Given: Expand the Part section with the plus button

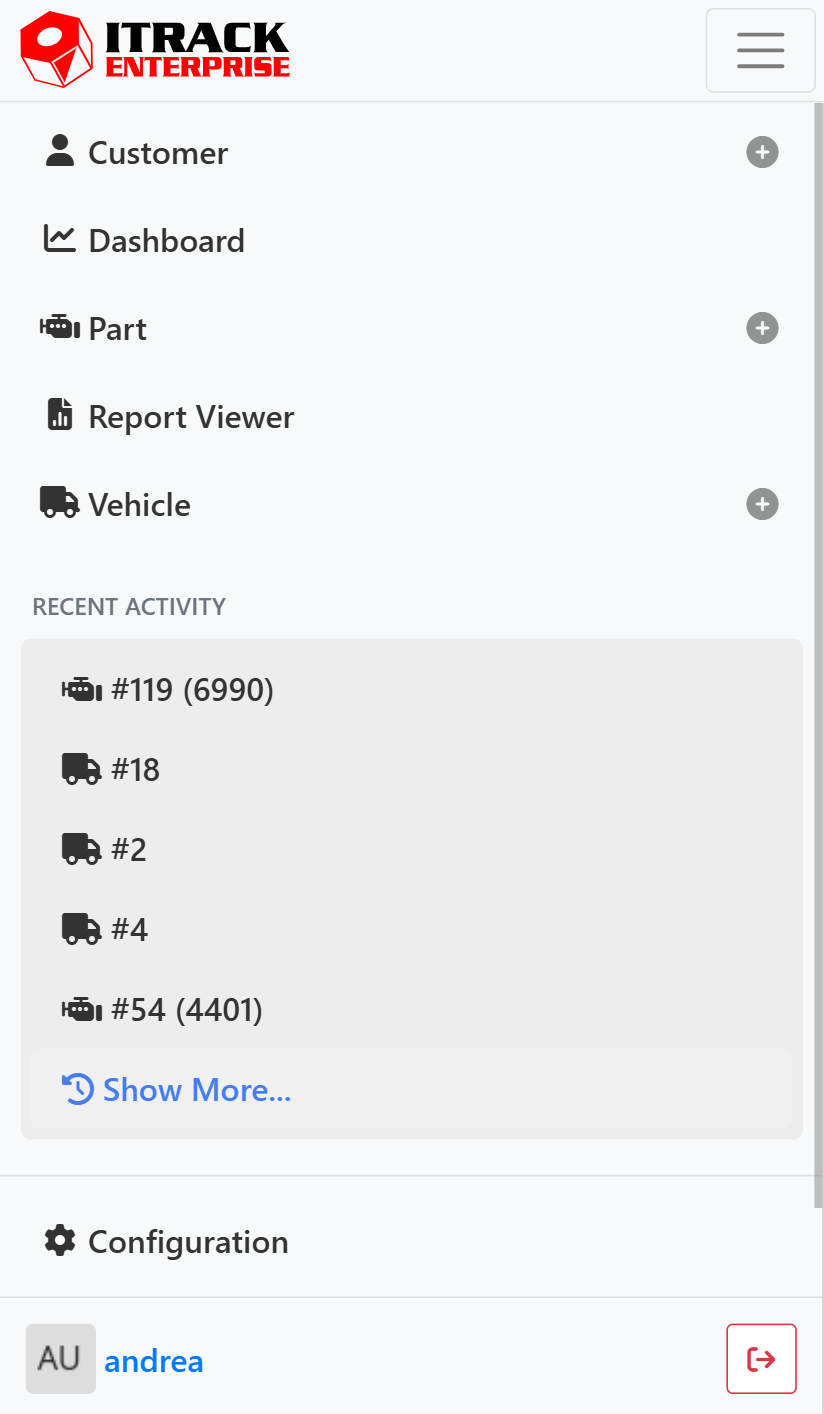Looking at the screenshot, I should point(762,328).
